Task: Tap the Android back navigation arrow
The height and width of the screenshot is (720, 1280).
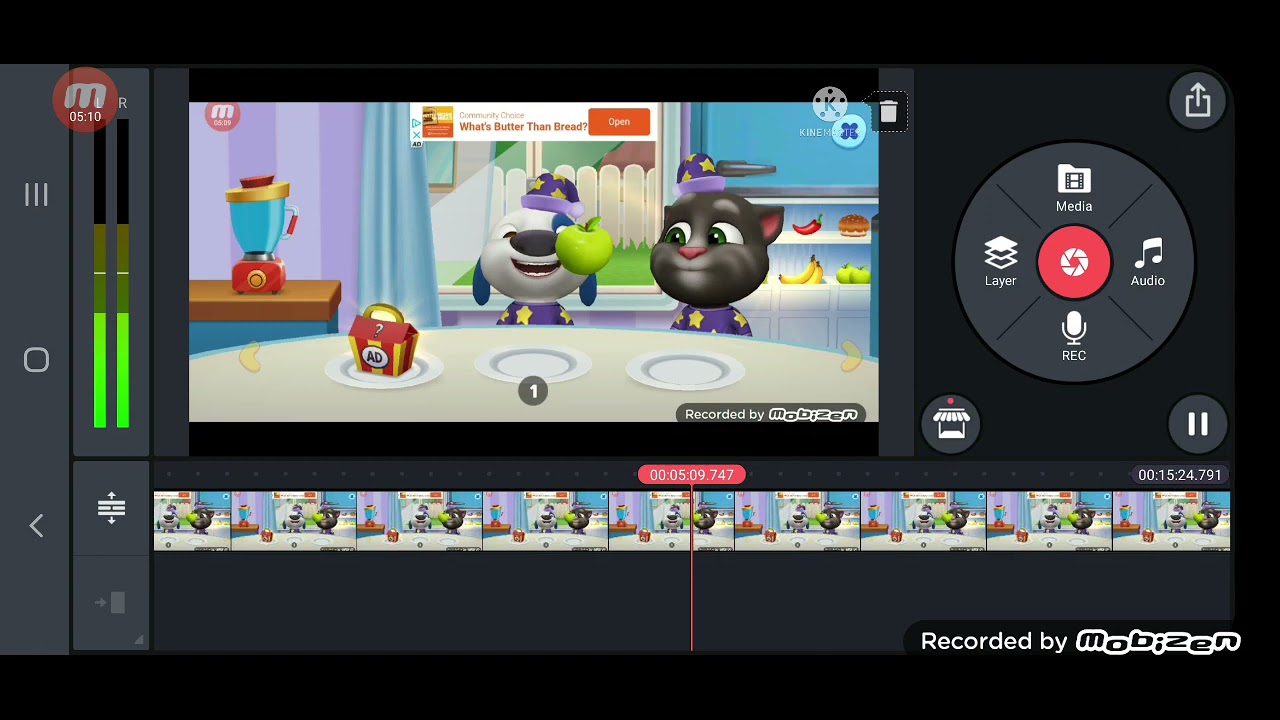Action: [x=36, y=525]
